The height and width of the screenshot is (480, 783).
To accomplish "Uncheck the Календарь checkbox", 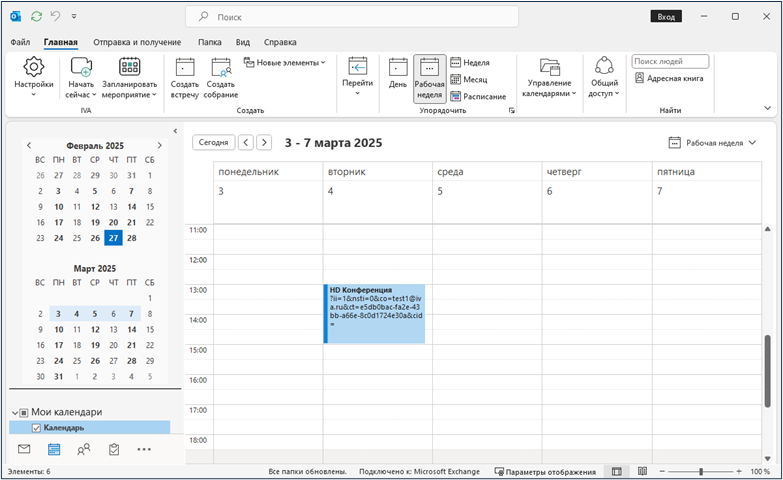I will pos(37,428).
